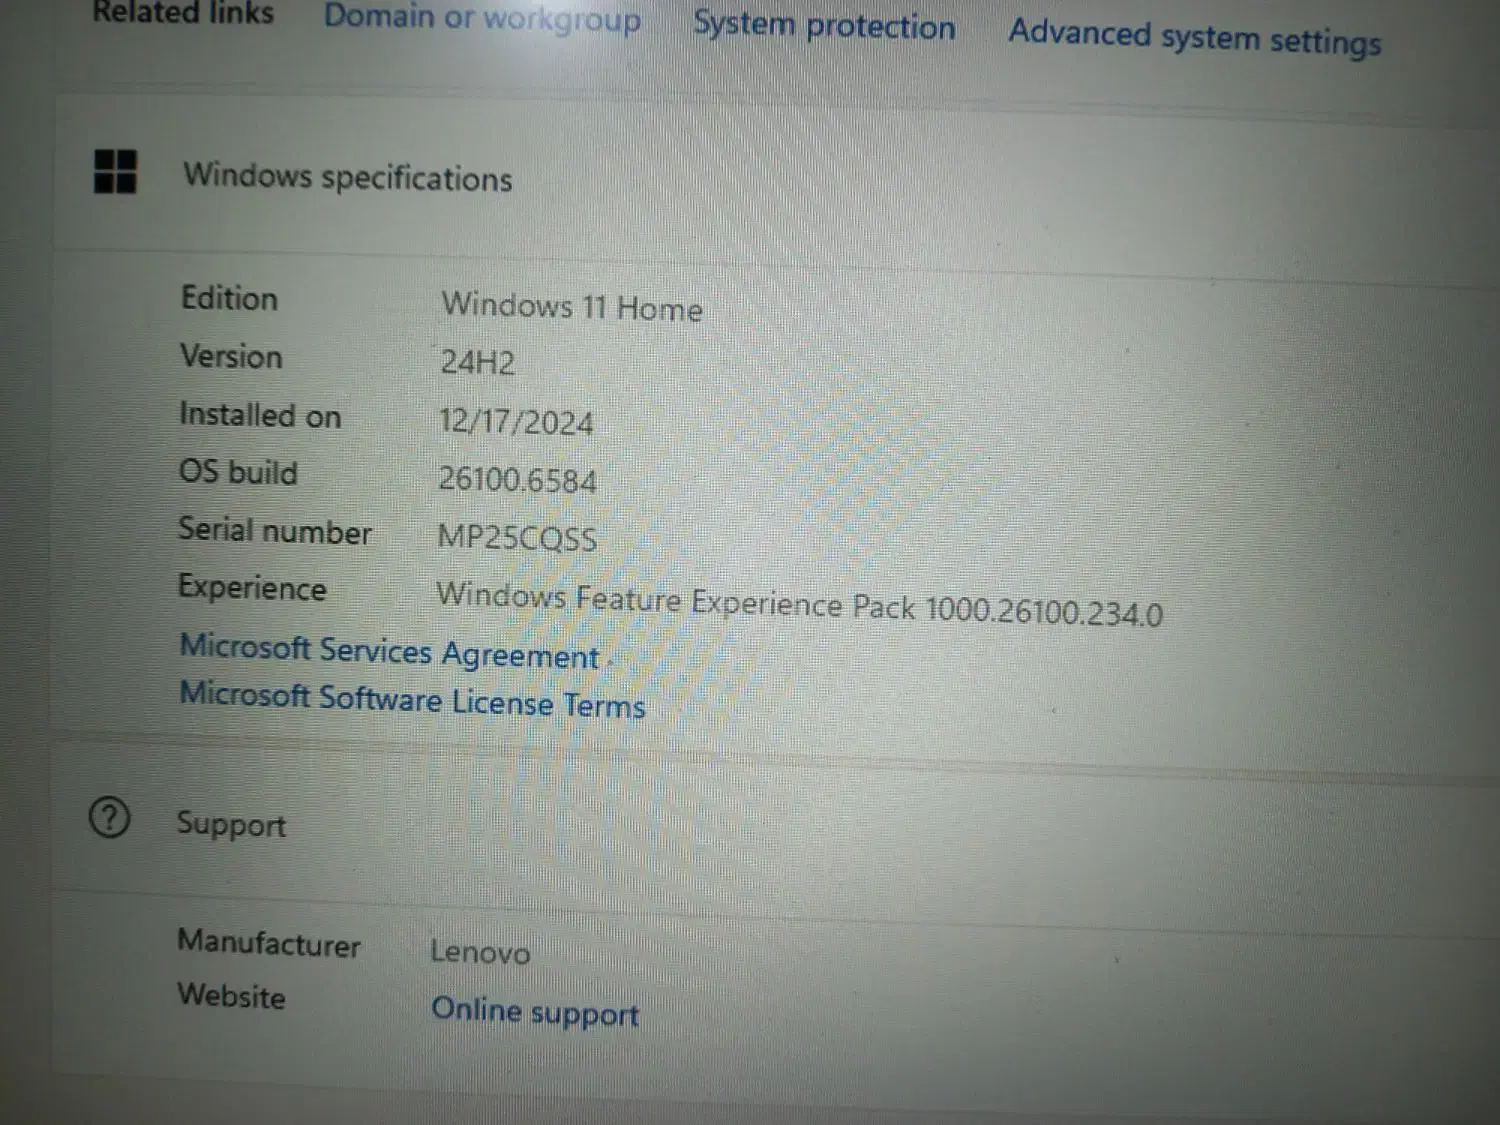
Task: Click the Windows Feature Experience Pack text
Action: [x=798, y=604]
